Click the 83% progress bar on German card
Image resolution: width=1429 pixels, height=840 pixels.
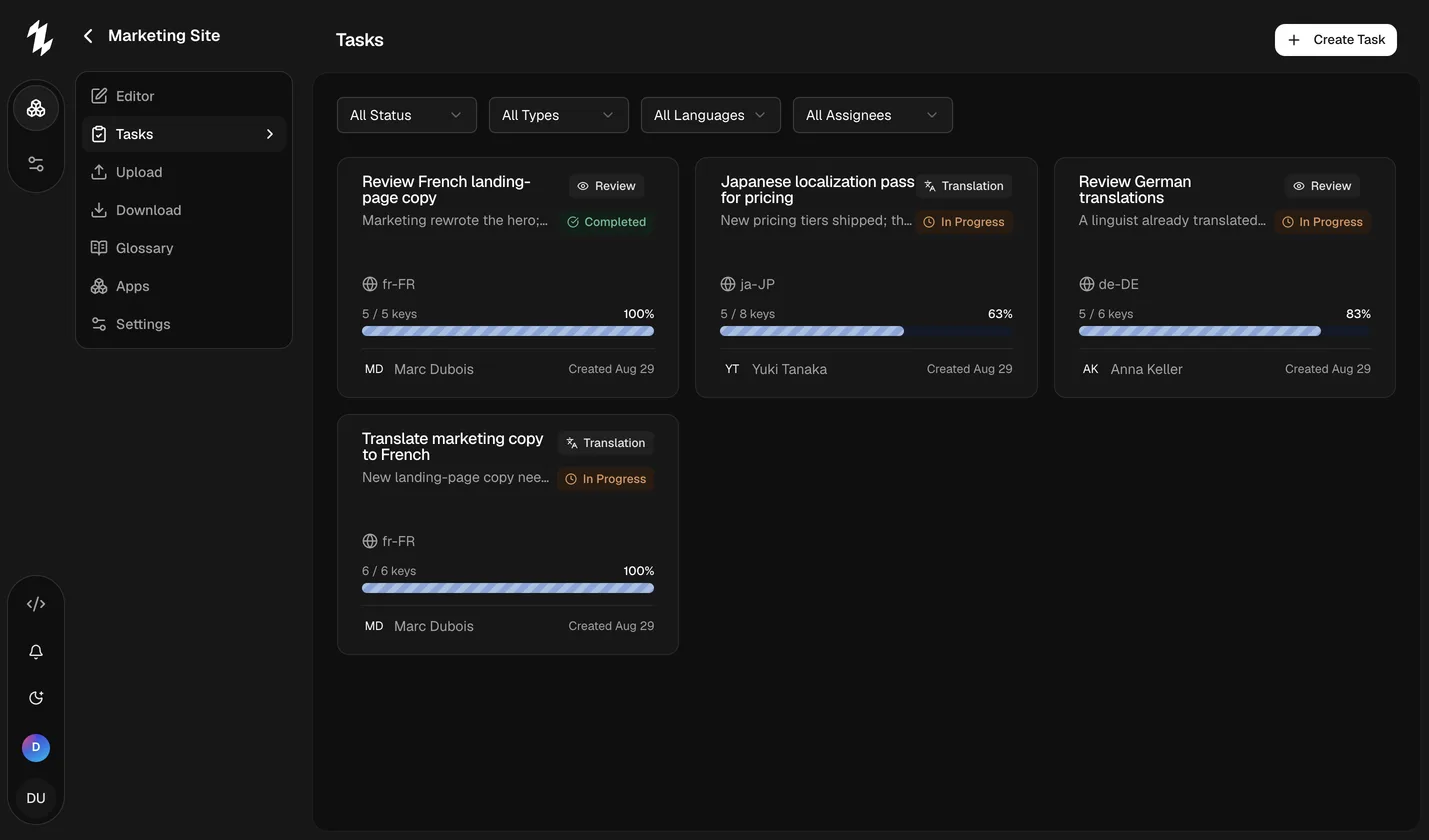pos(1225,331)
